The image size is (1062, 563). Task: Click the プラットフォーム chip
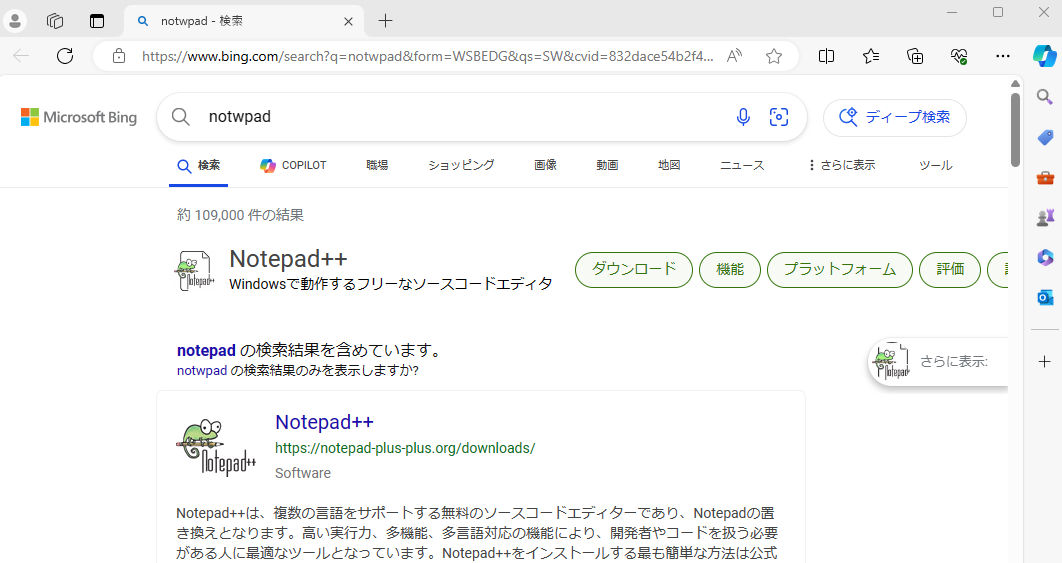(840, 270)
